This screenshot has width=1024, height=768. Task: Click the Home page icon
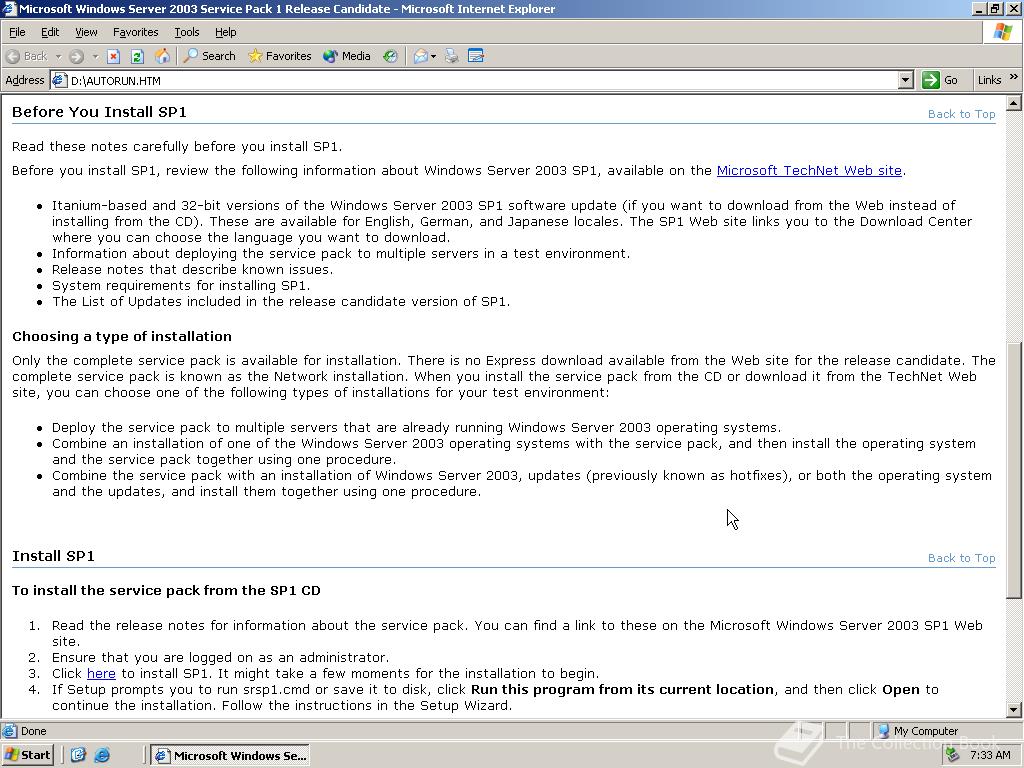162,56
